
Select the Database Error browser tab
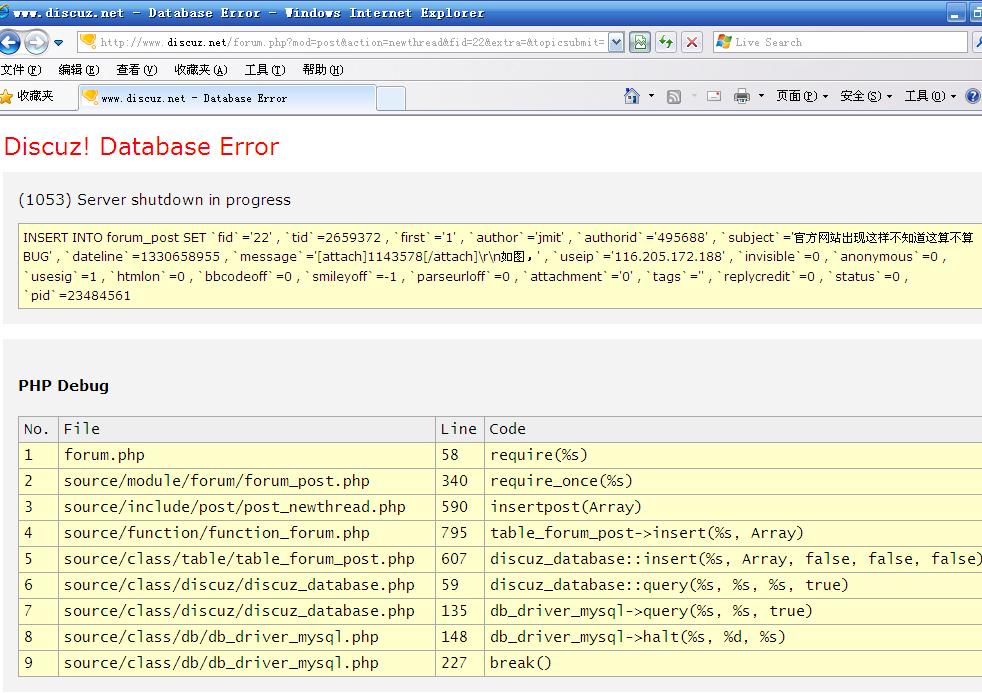tap(227, 98)
